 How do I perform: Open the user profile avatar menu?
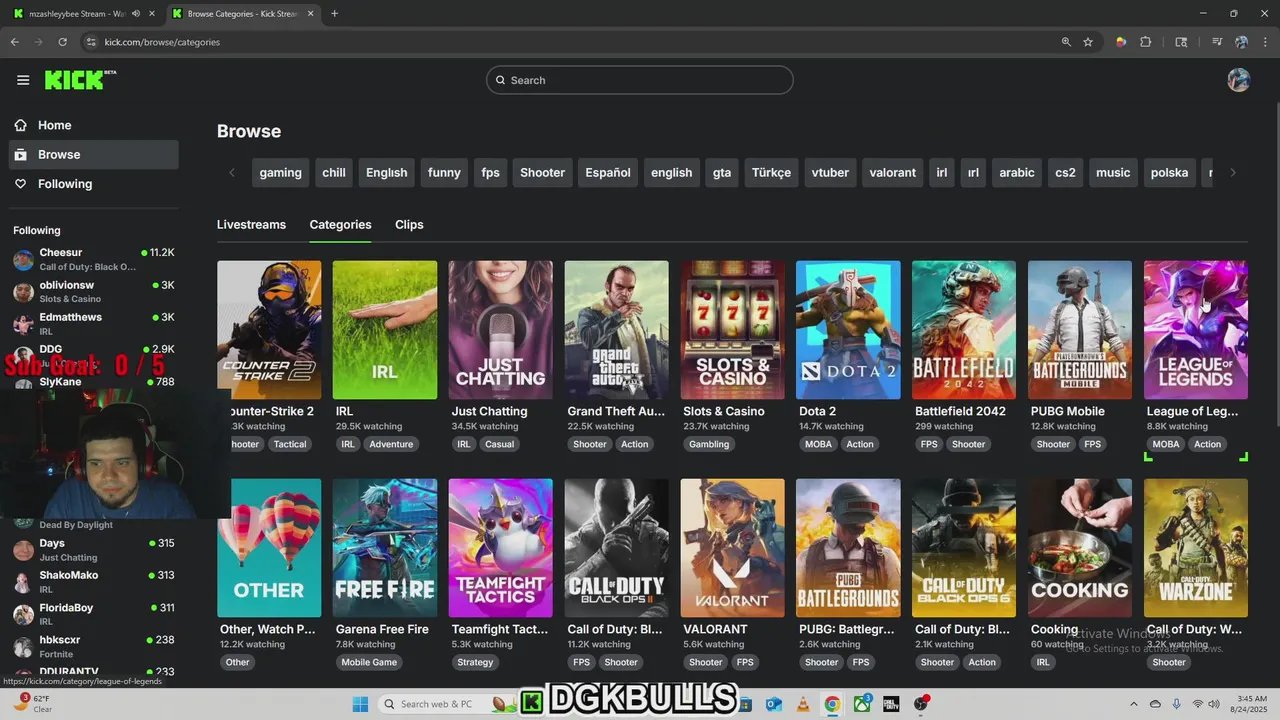coord(1238,80)
